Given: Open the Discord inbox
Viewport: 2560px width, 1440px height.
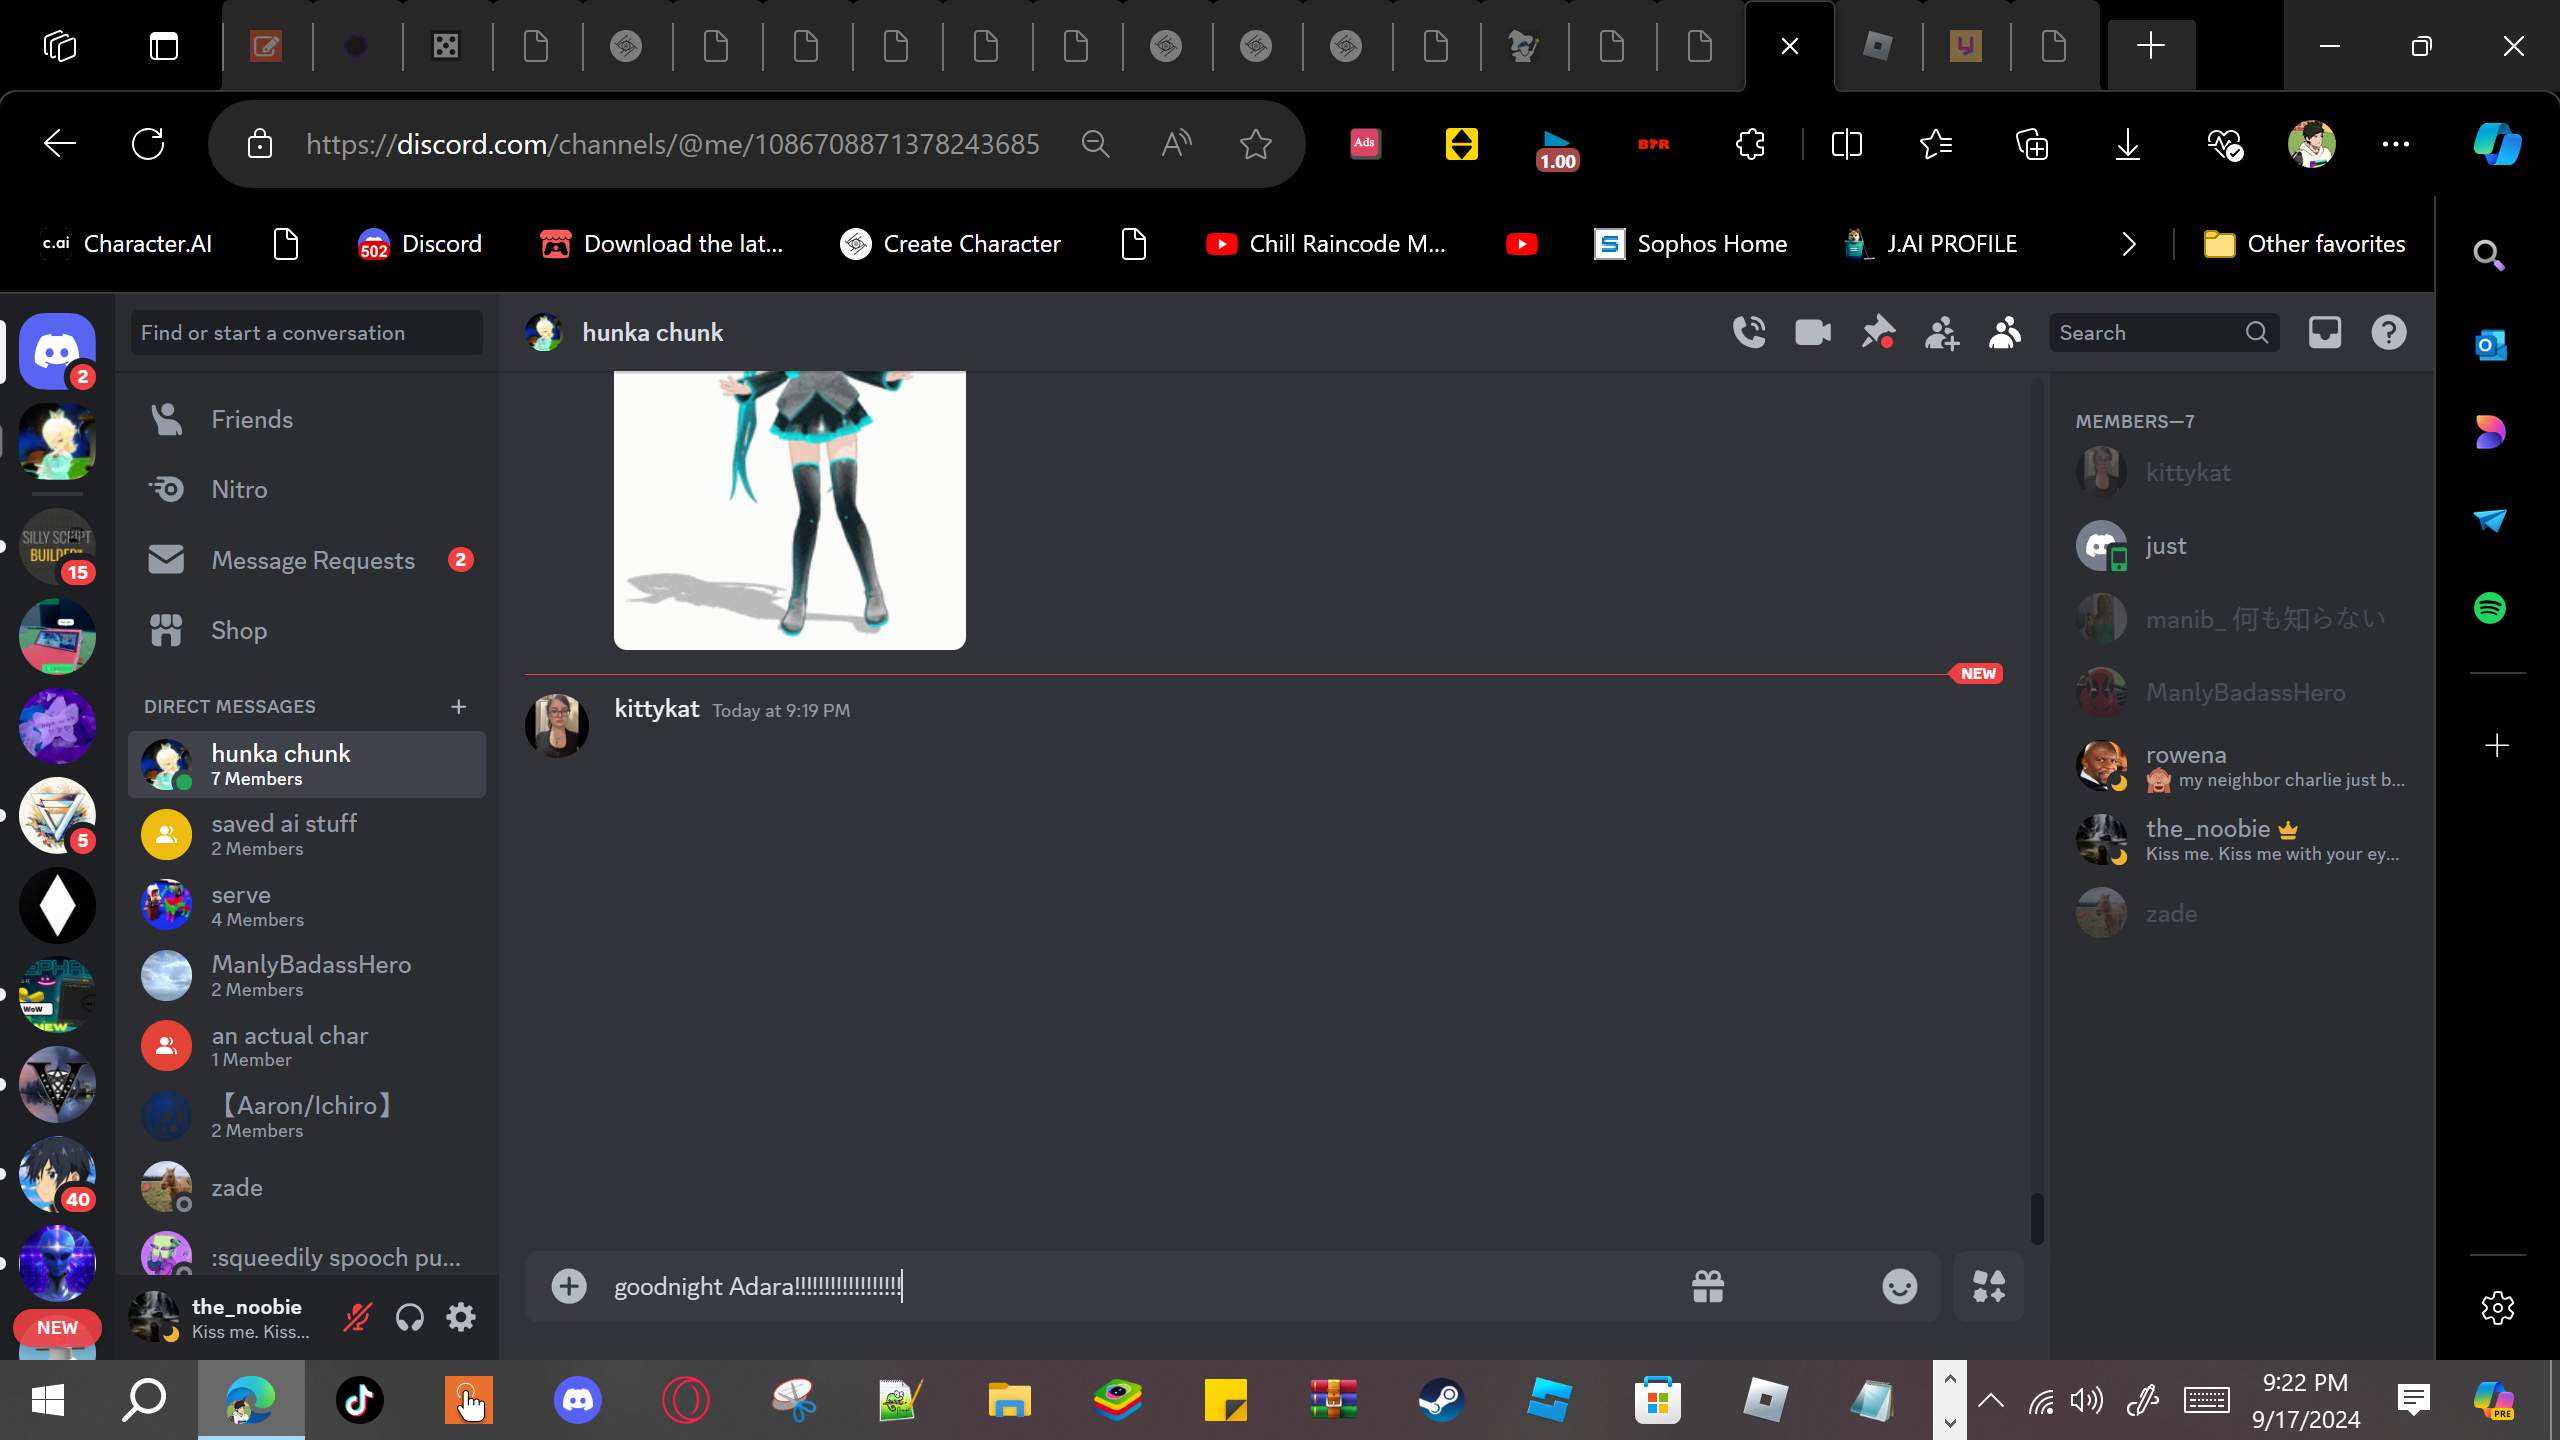Looking at the screenshot, I should [2325, 332].
